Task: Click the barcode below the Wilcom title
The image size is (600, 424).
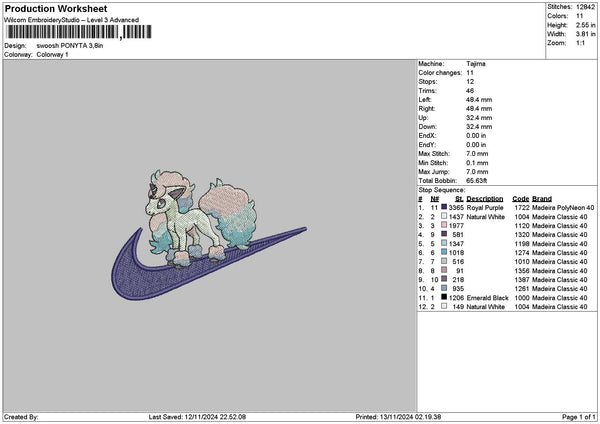Action: (x=79, y=32)
